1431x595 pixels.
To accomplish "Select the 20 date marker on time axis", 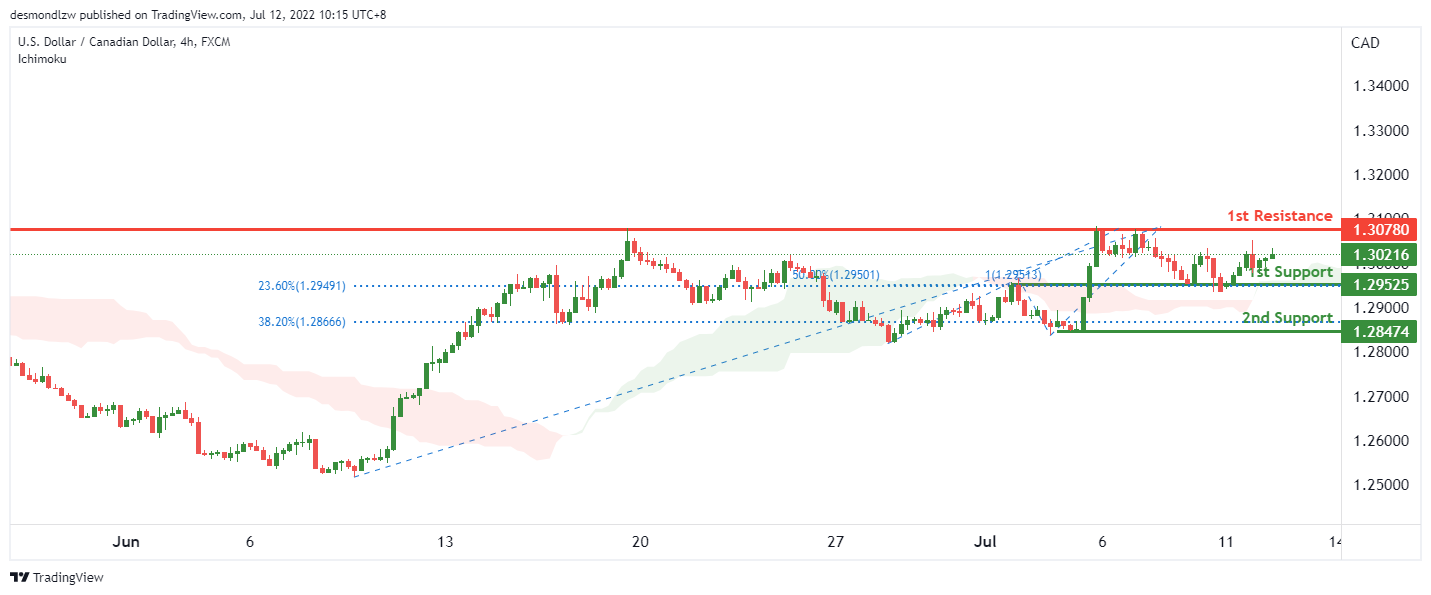I will (x=640, y=542).
